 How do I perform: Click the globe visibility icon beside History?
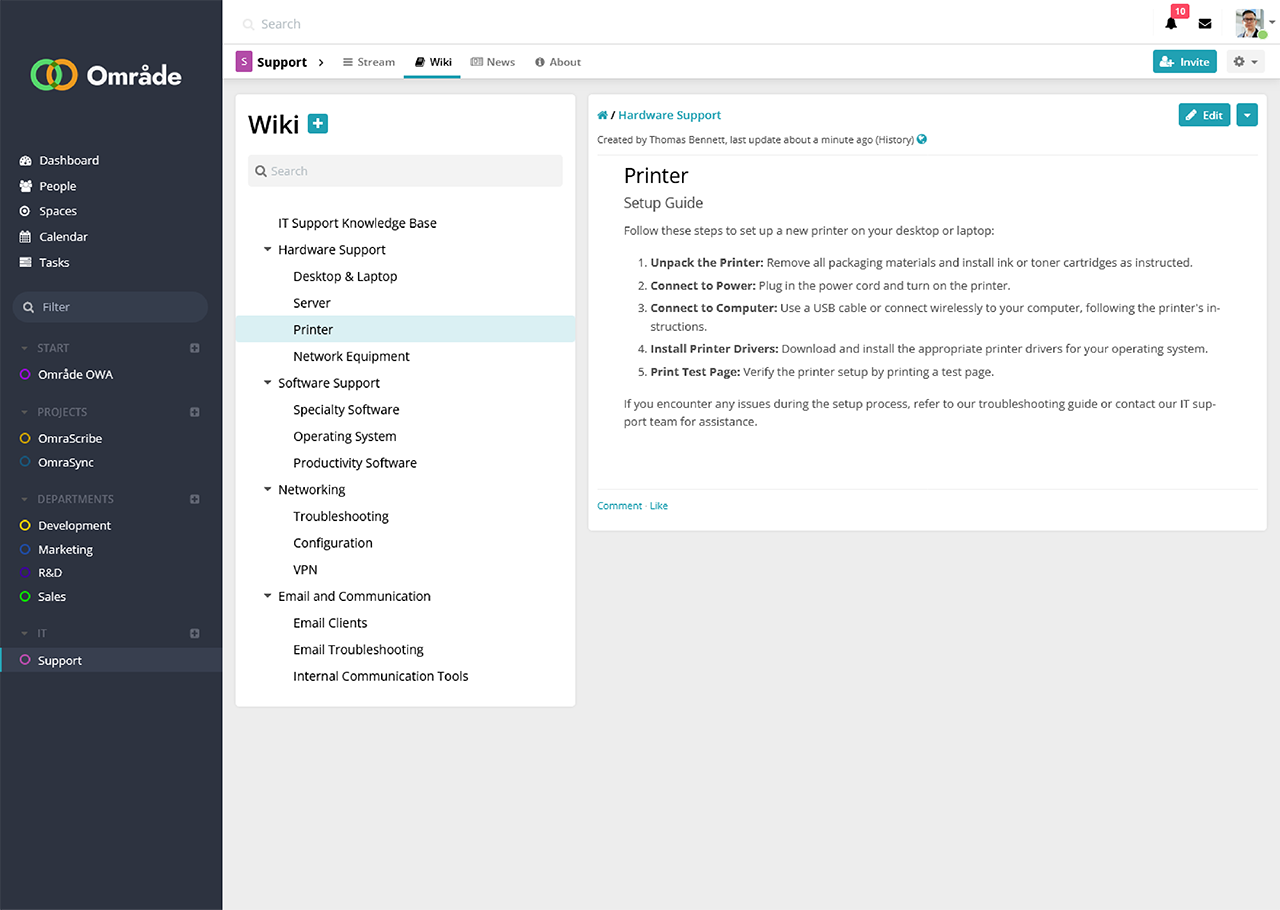point(922,140)
